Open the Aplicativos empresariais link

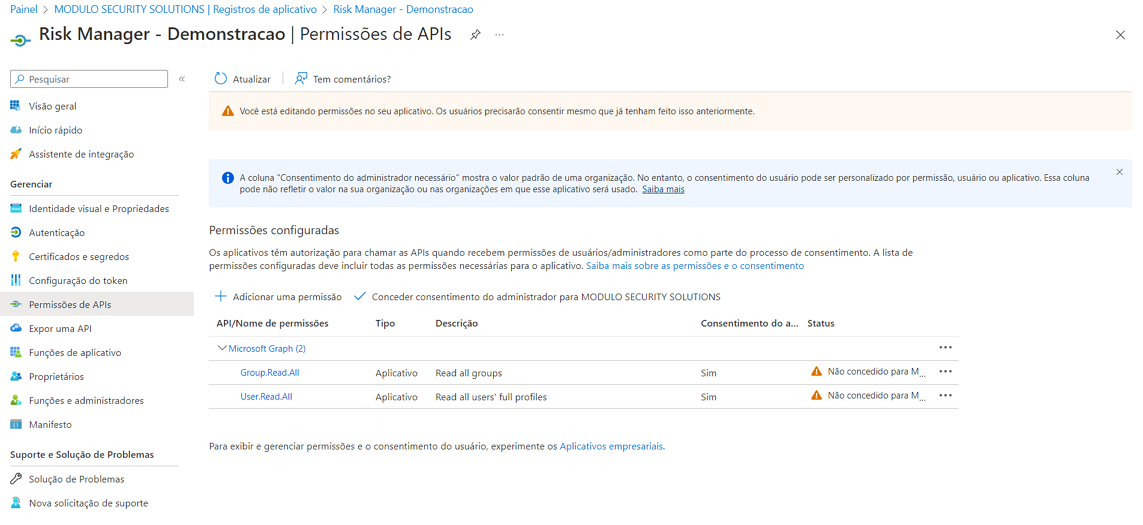tap(612, 446)
